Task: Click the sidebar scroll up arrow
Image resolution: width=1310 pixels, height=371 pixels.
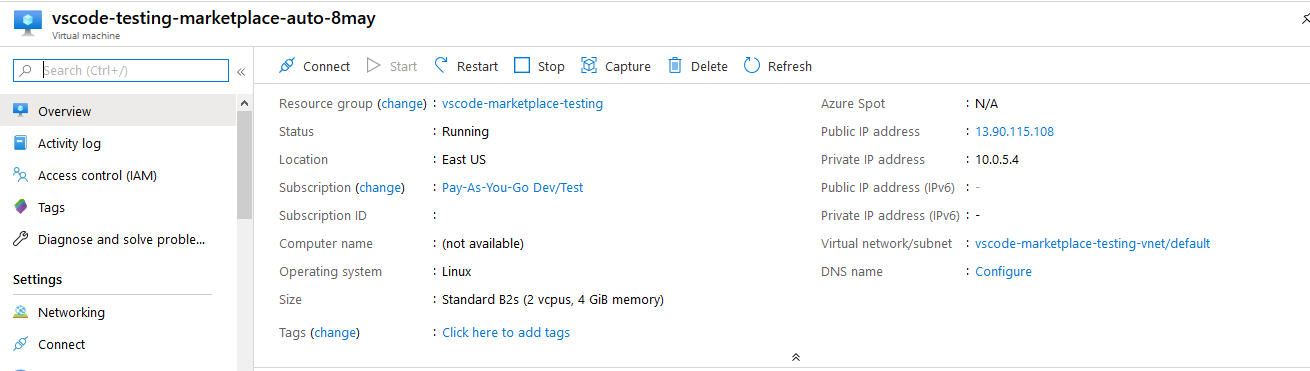Action: [245, 102]
